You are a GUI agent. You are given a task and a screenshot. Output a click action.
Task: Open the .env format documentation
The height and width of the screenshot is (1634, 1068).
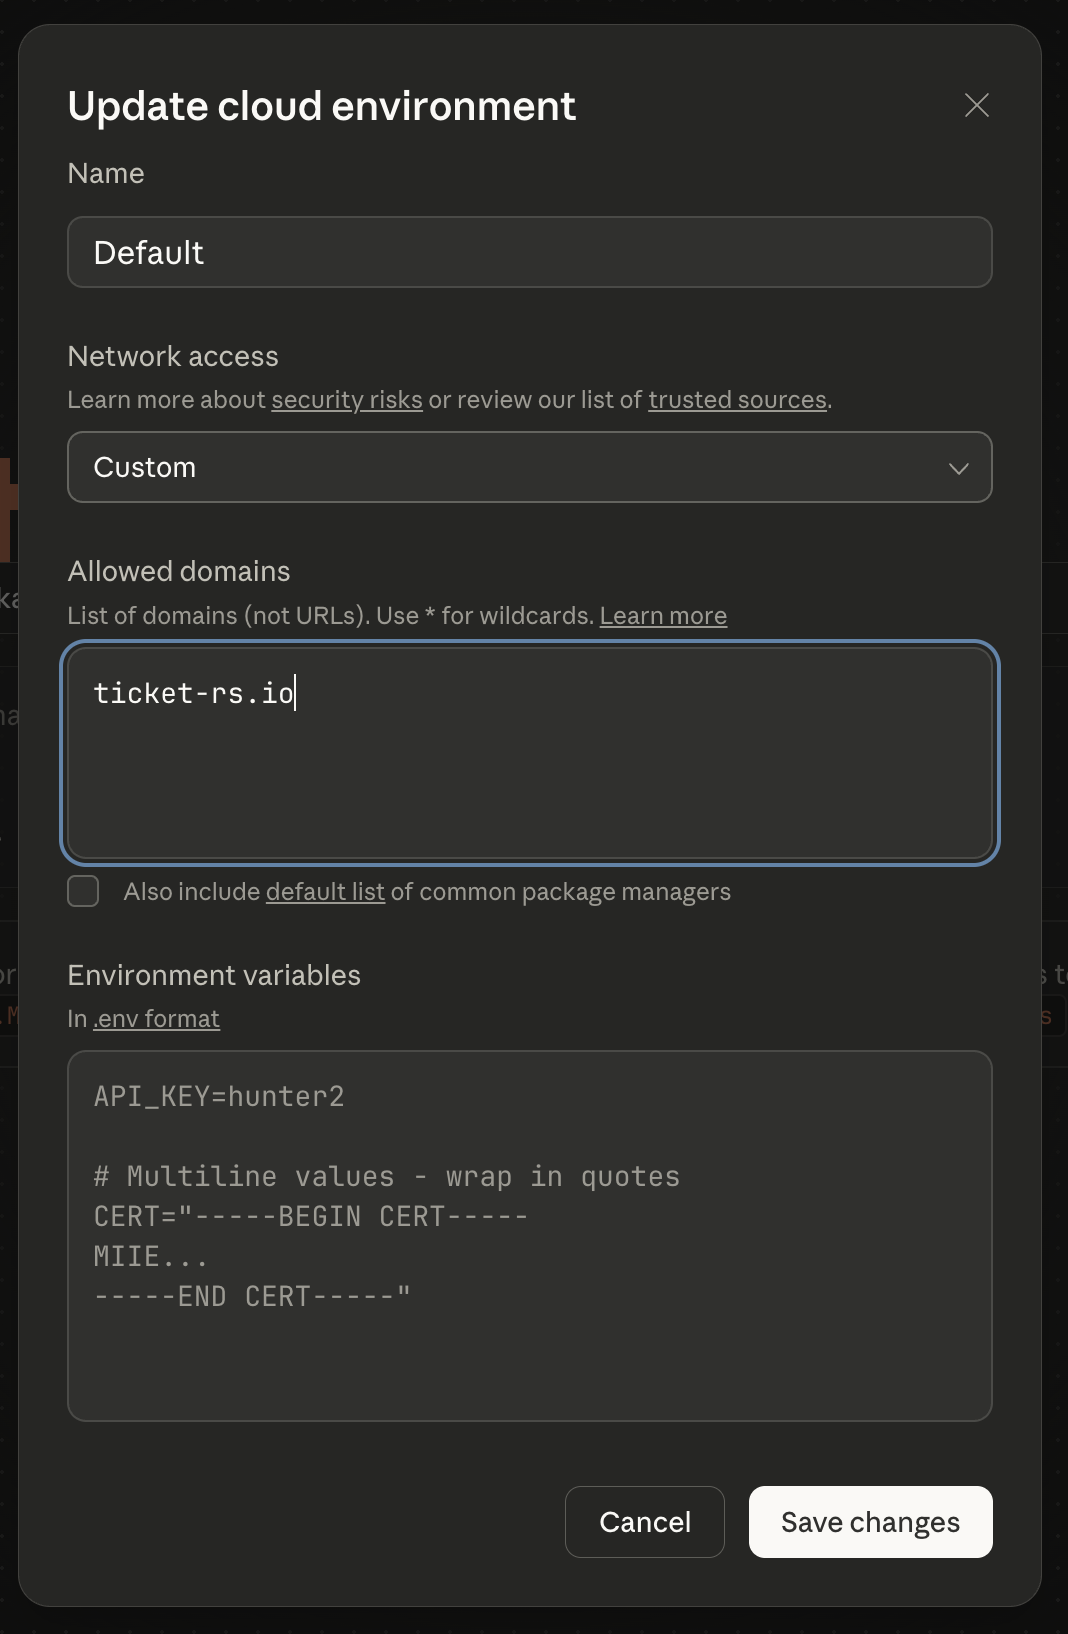point(157,1018)
